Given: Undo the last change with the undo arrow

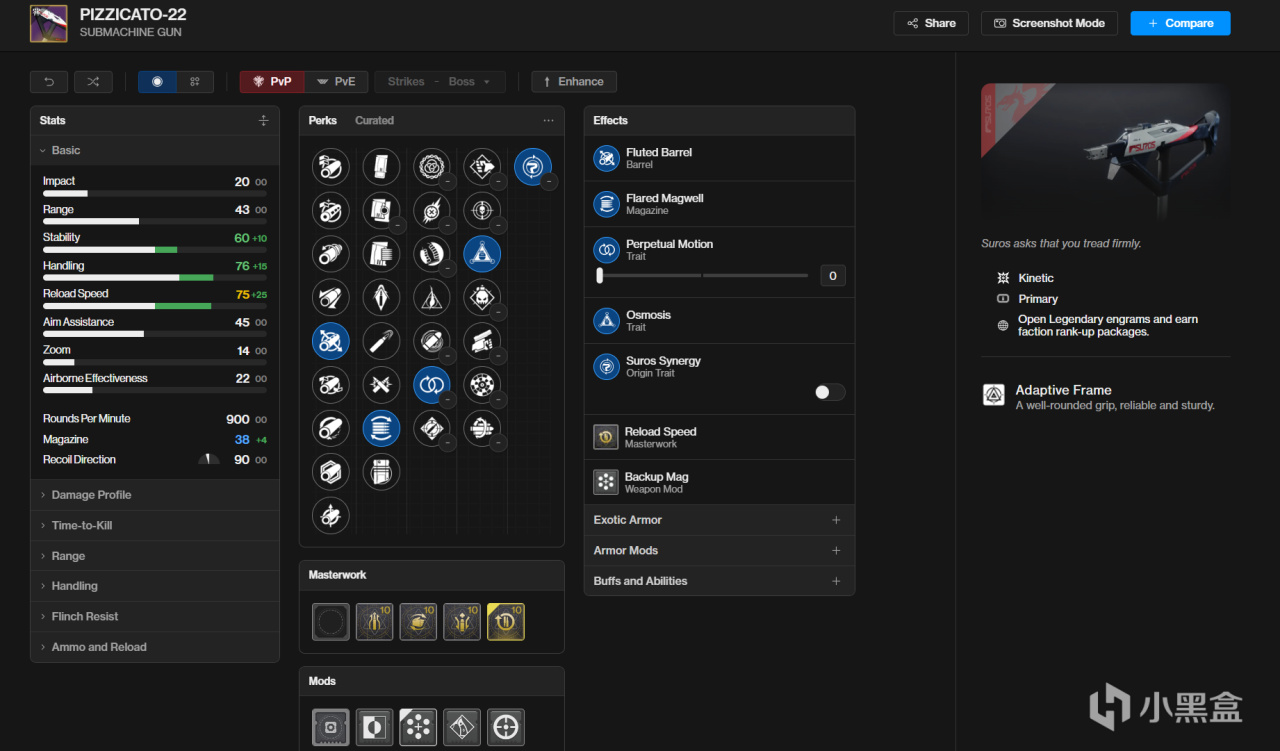Looking at the screenshot, I should (49, 82).
